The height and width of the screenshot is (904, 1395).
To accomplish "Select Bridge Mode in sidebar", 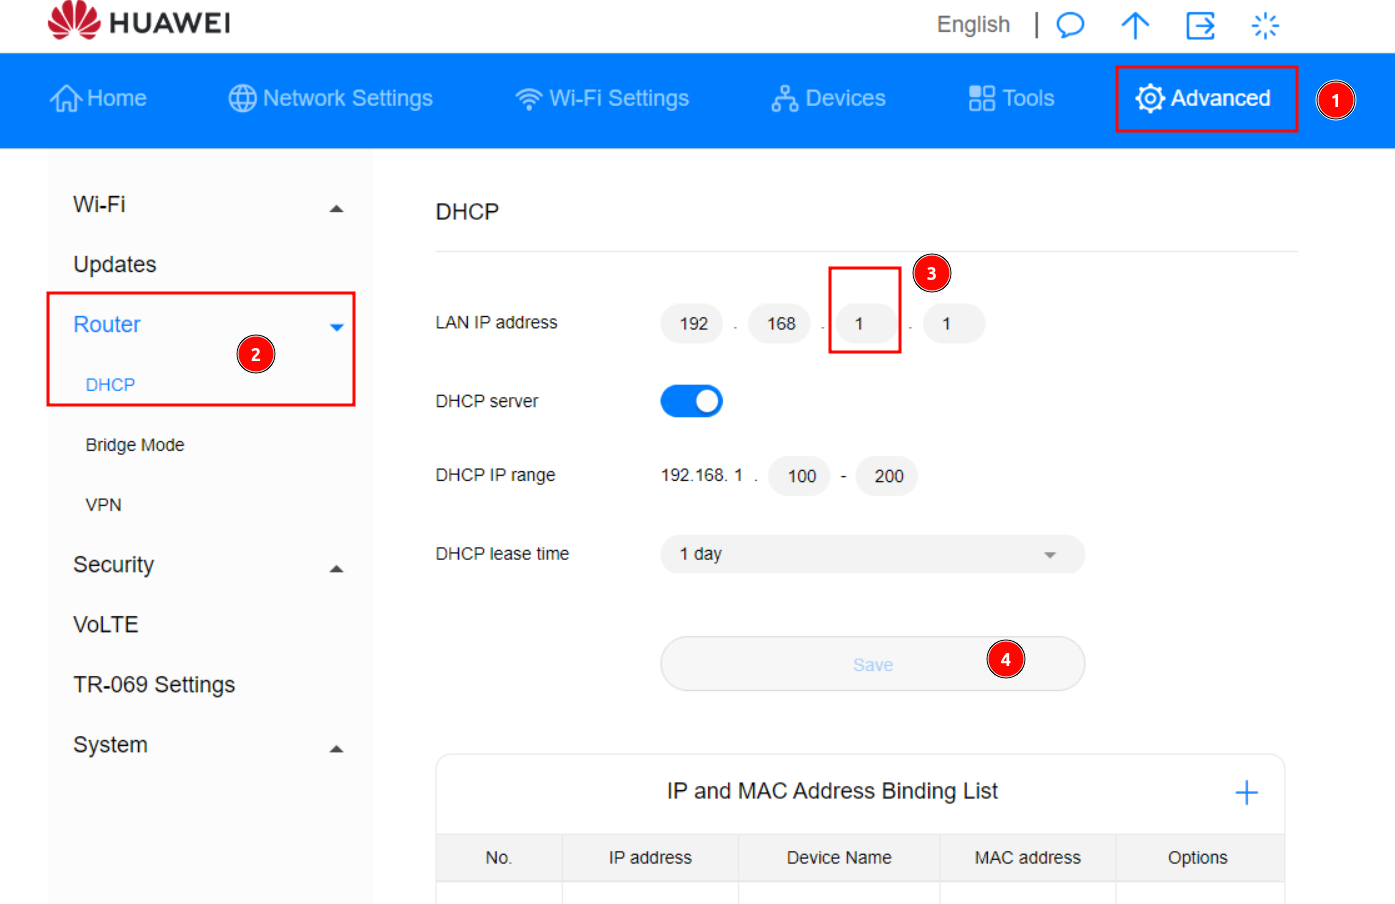I will coord(135,445).
